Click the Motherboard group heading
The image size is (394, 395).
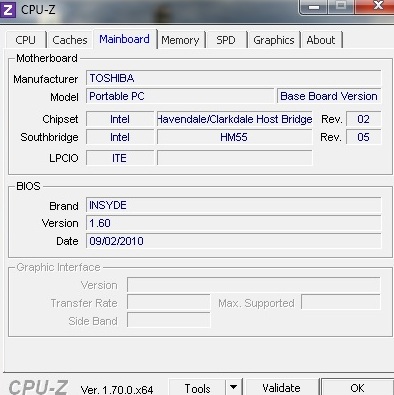47,58
